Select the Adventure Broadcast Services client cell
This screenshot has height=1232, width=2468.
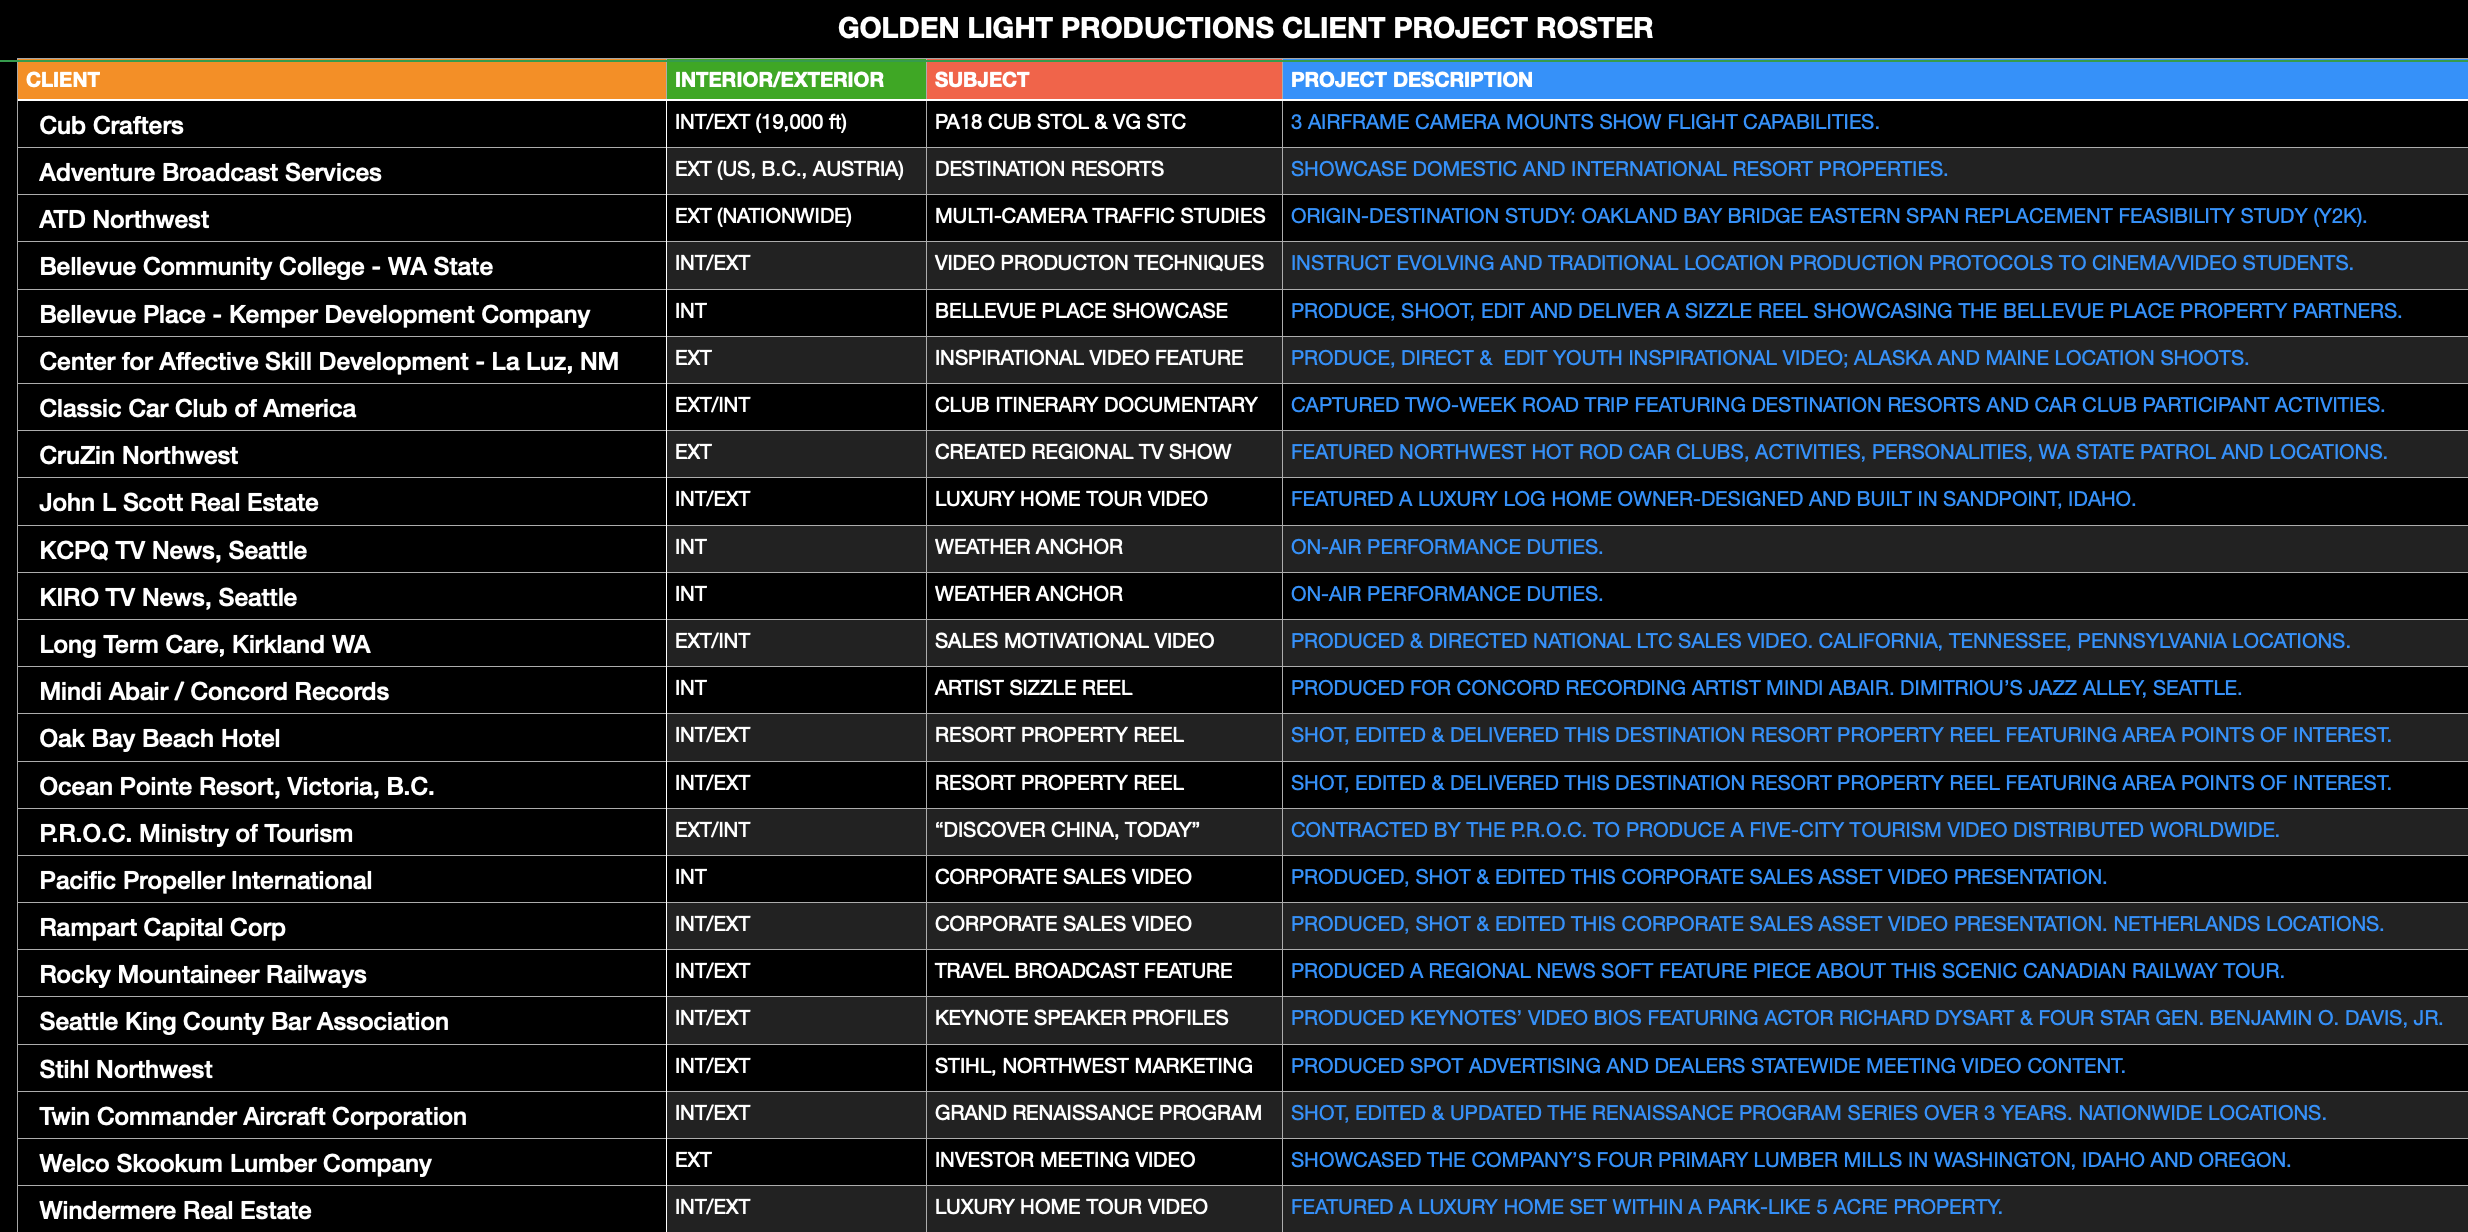[210, 173]
